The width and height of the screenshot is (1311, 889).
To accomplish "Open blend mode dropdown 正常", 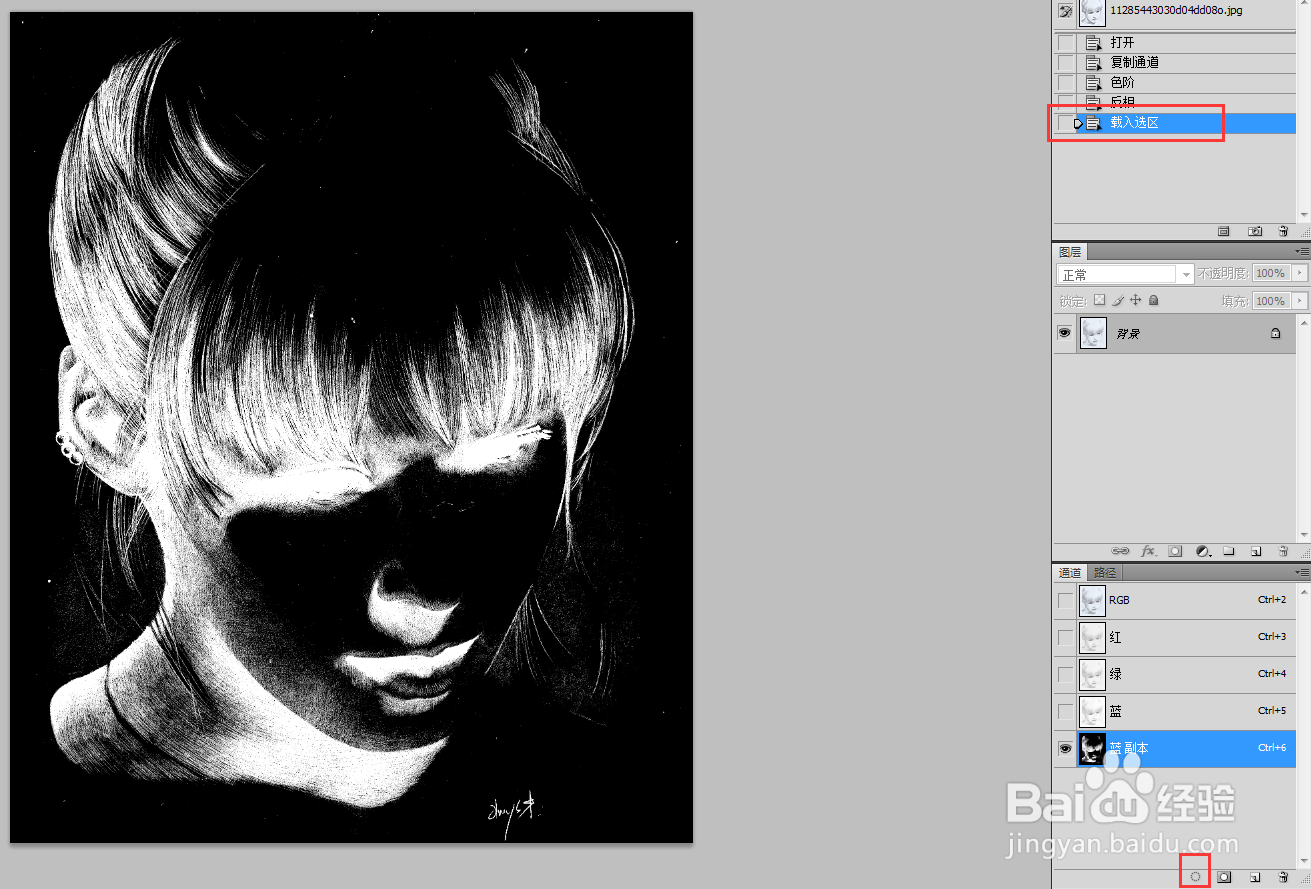I will click(x=1125, y=274).
